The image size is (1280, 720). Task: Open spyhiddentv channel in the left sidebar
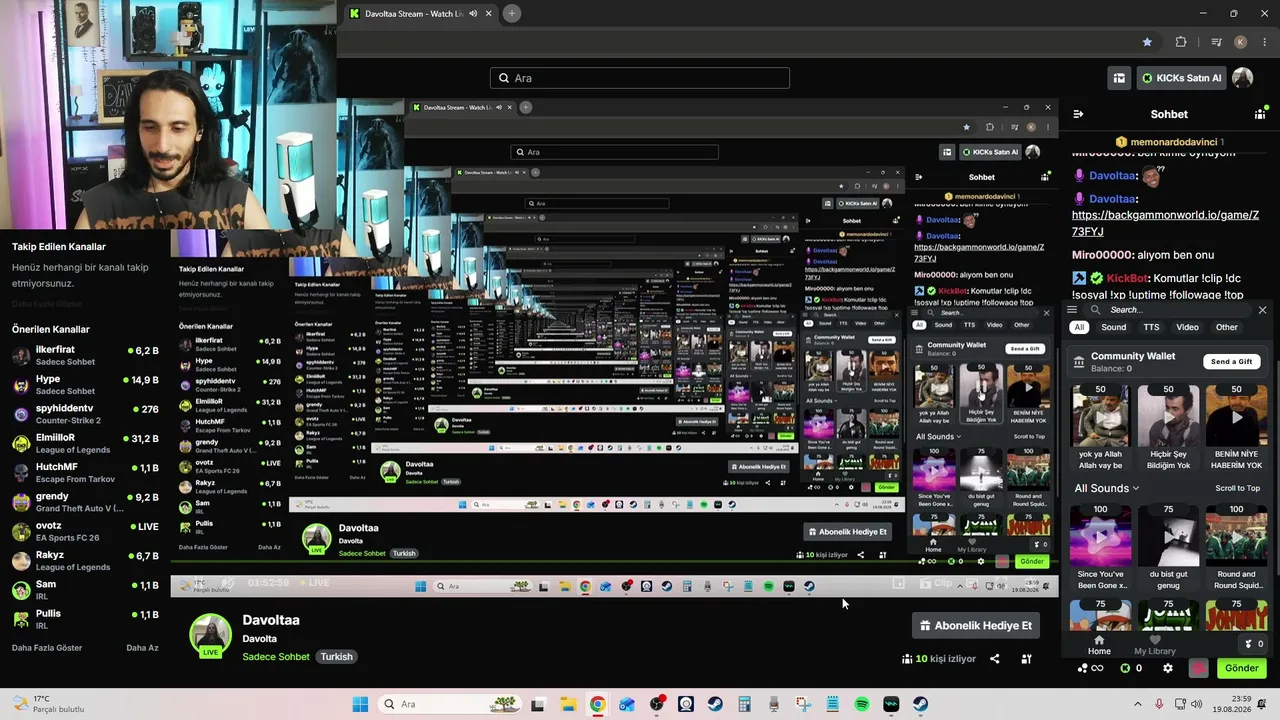click(85, 414)
